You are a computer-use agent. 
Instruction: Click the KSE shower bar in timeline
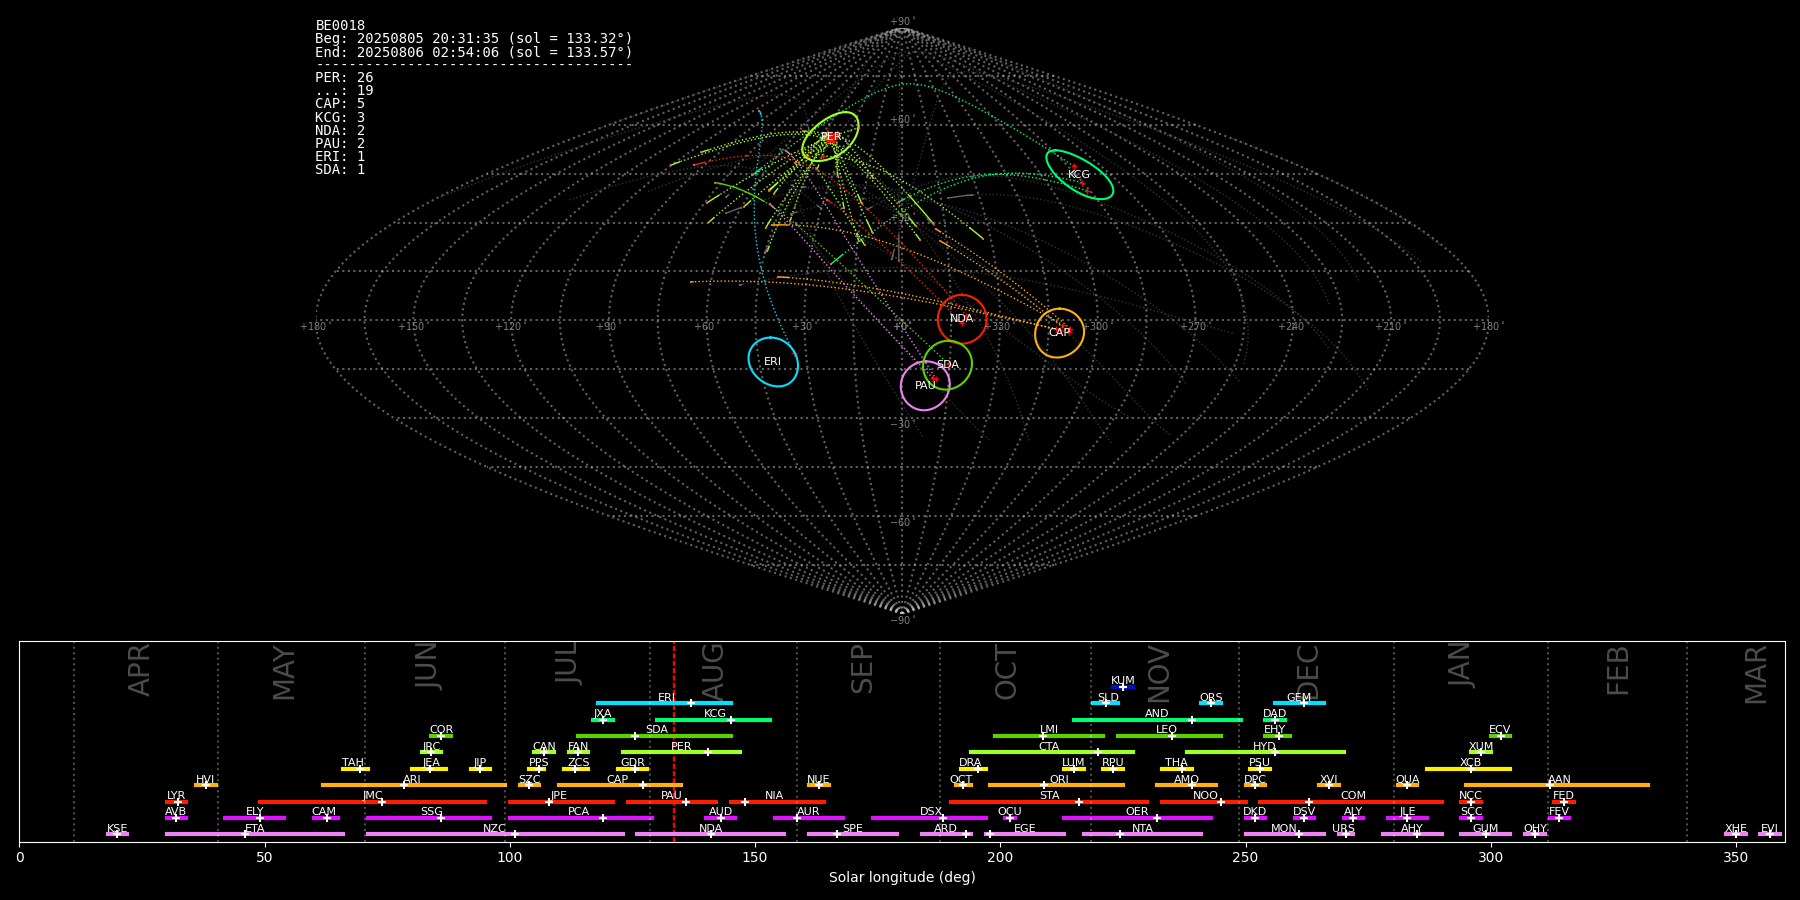pos(117,834)
